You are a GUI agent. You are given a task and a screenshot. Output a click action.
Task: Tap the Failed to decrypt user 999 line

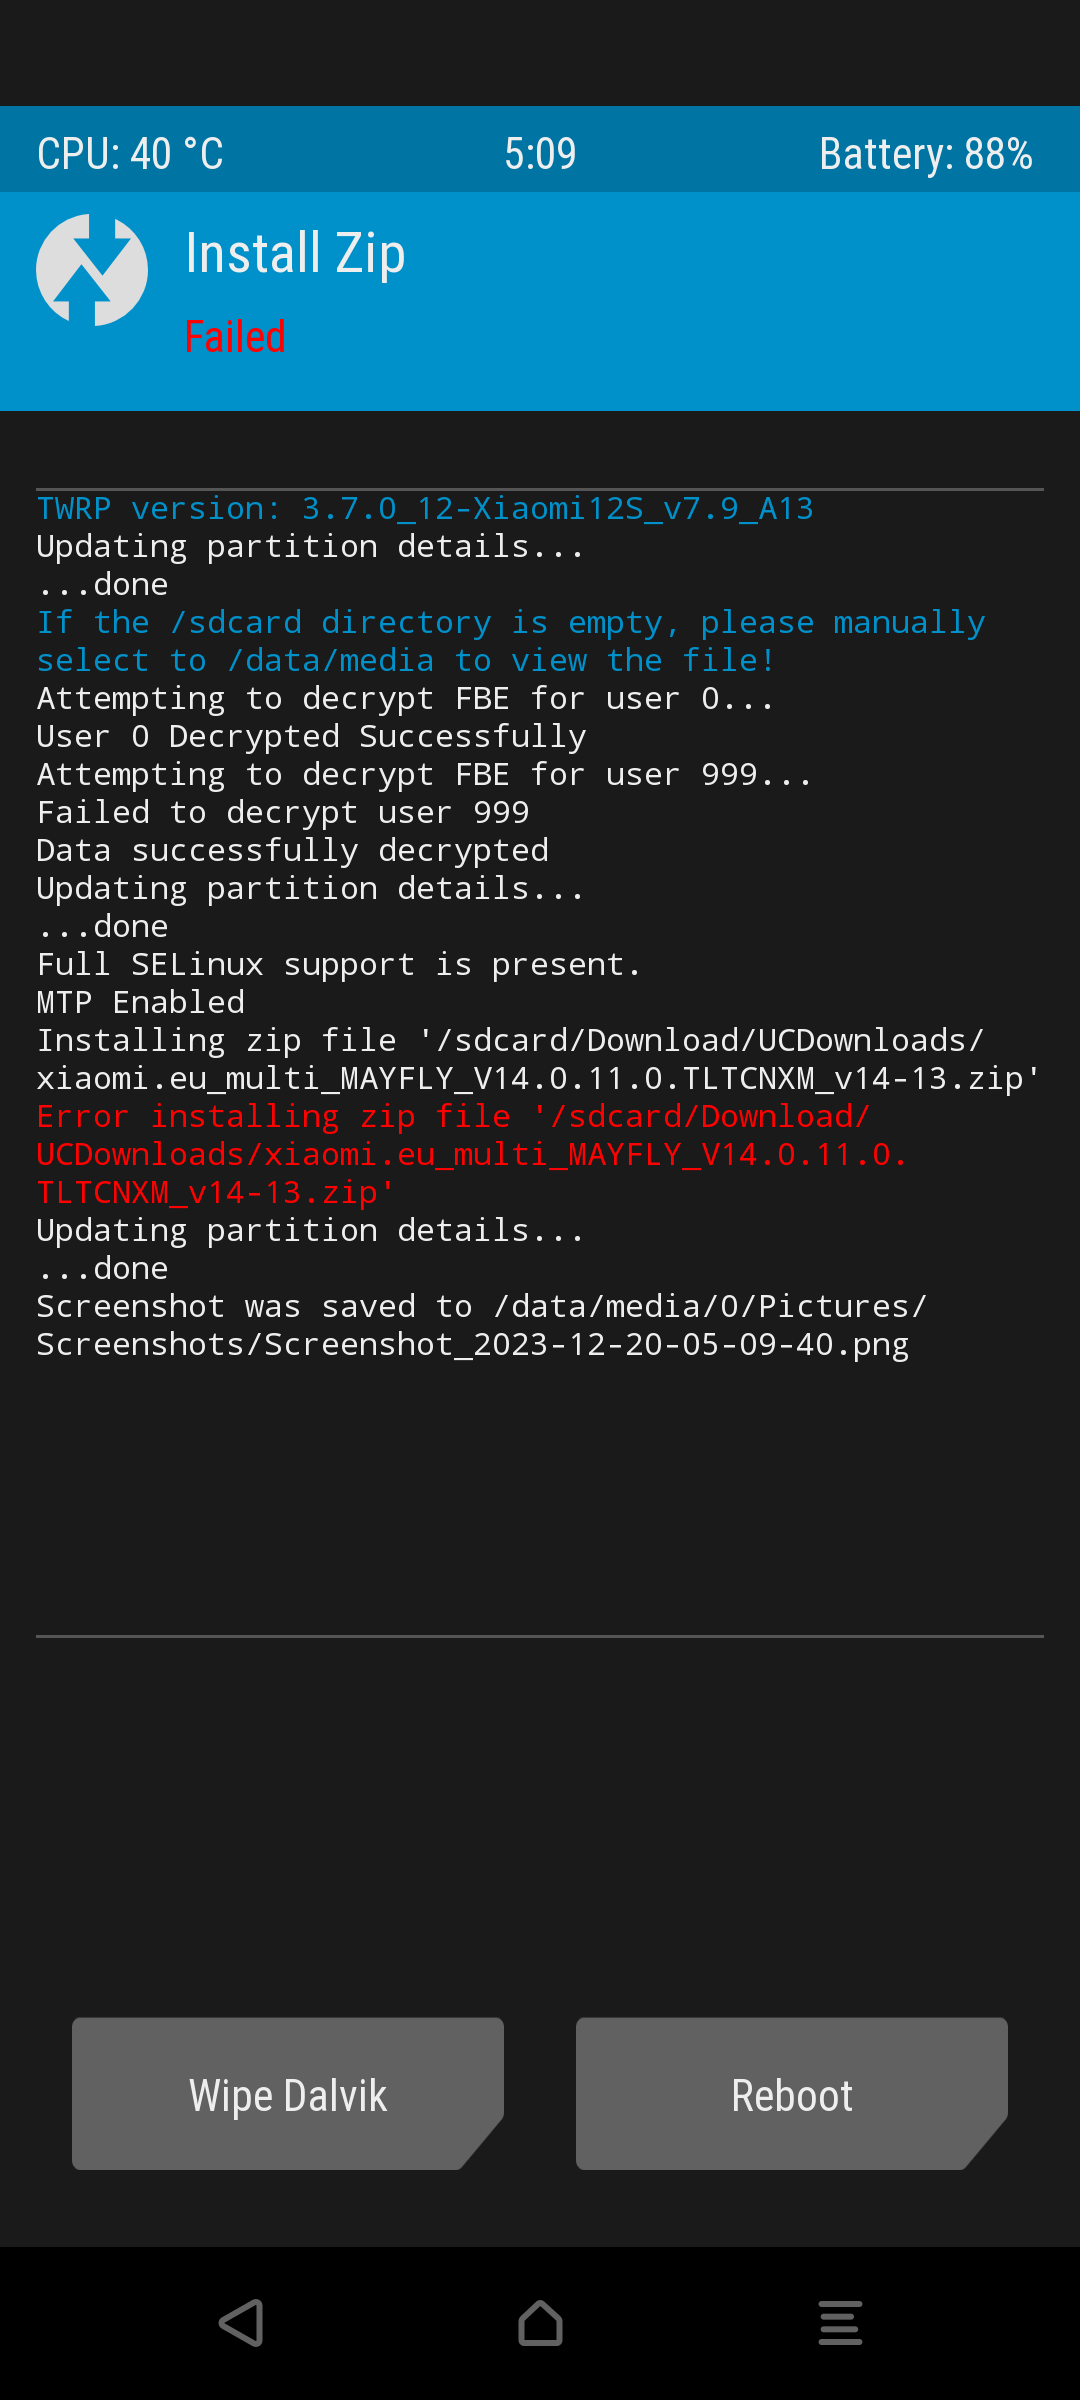(283, 812)
